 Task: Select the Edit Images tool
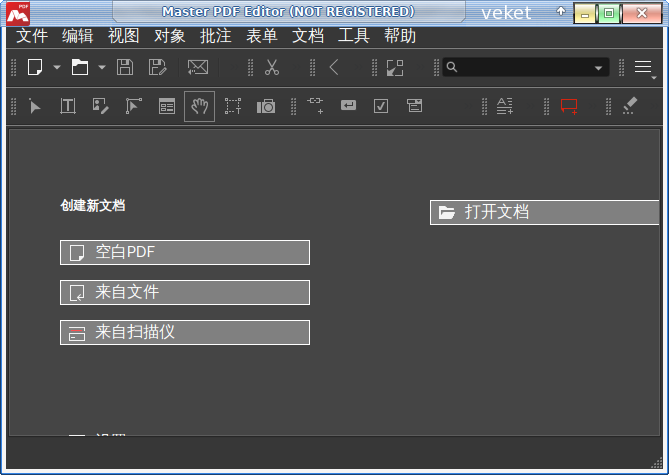click(101, 106)
